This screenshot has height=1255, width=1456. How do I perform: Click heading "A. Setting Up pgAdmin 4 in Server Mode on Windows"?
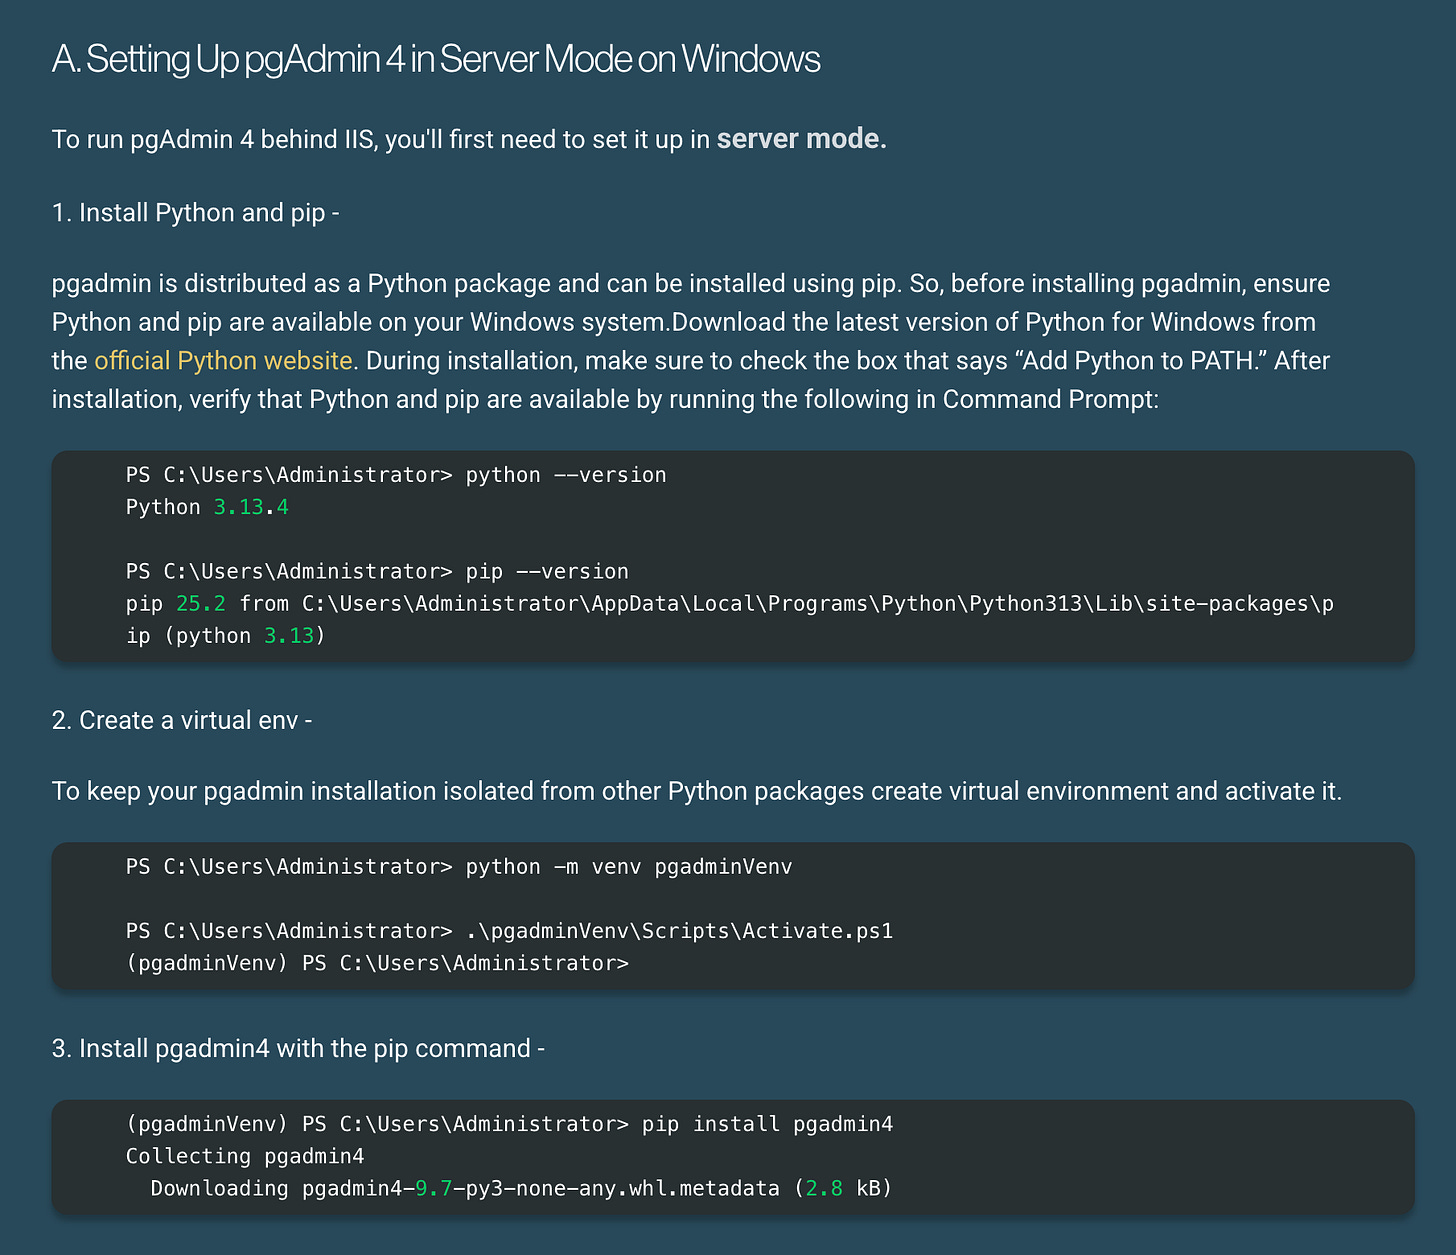tap(436, 60)
